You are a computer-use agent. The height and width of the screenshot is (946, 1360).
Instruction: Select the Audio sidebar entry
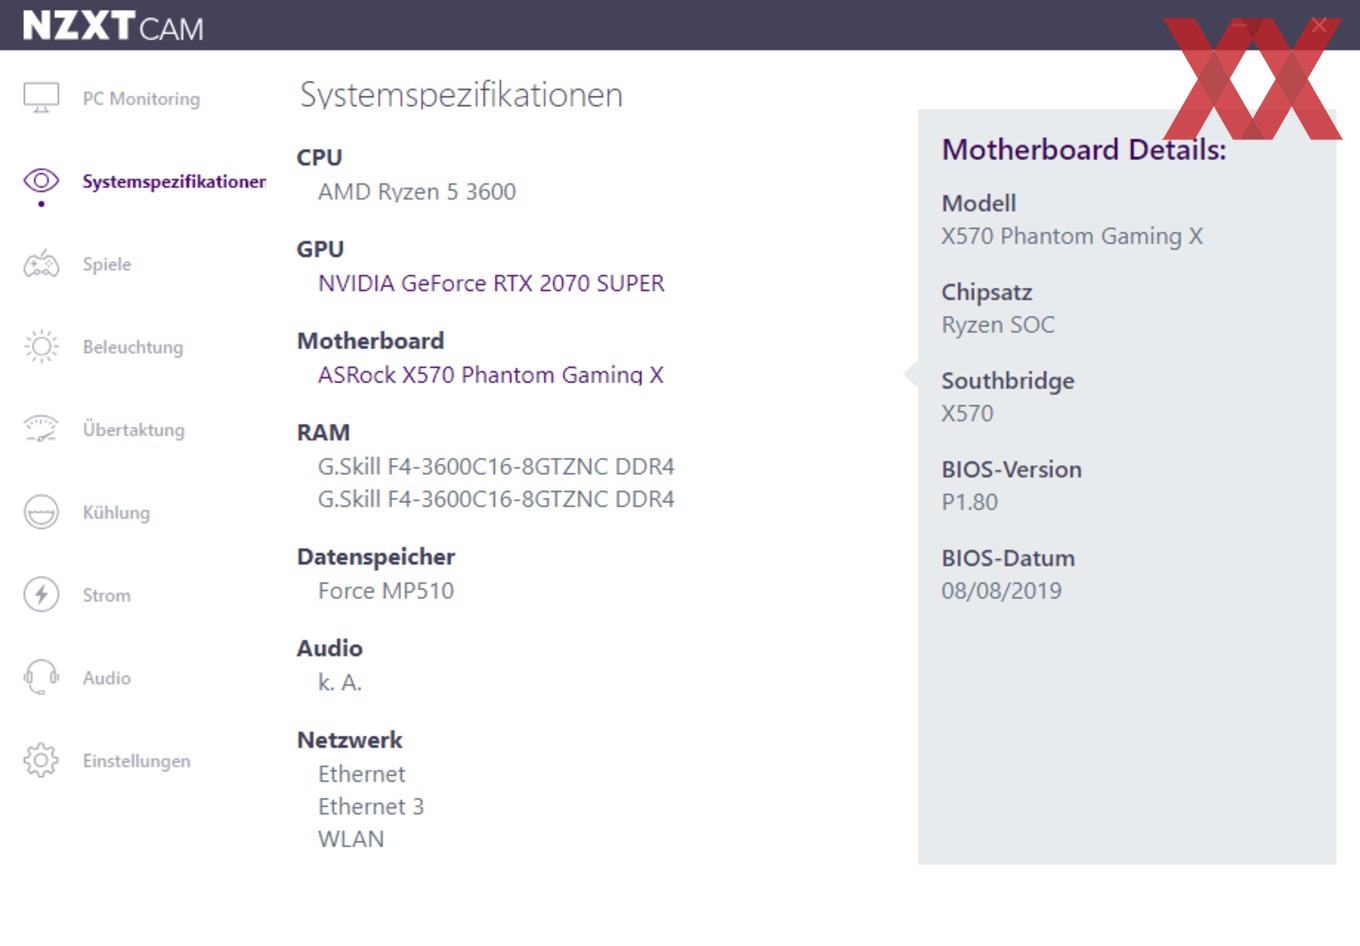106,678
